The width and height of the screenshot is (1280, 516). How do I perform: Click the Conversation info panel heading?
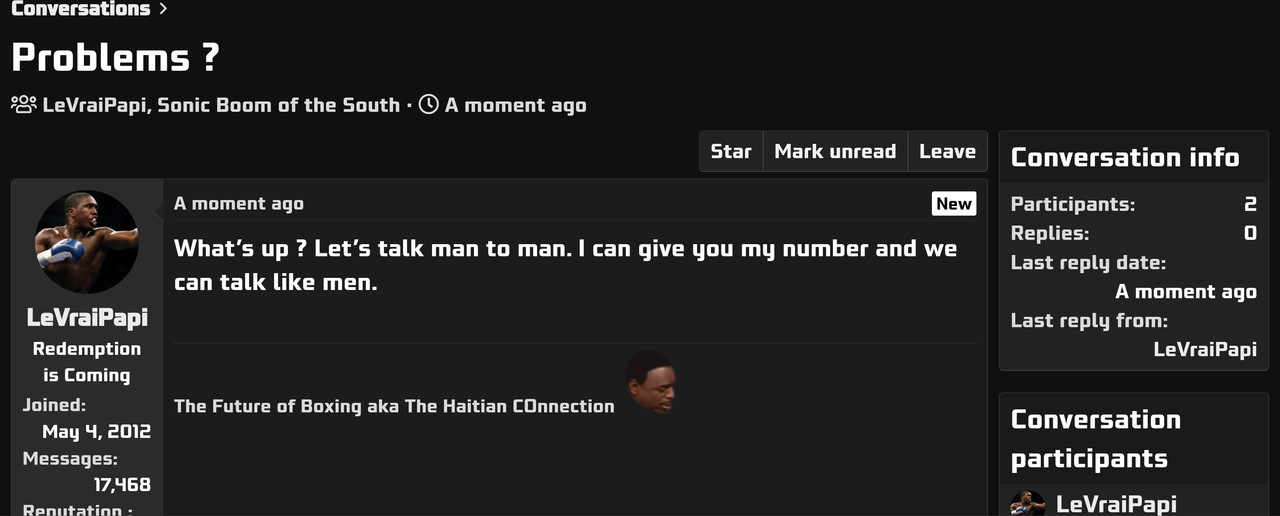(1125, 158)
